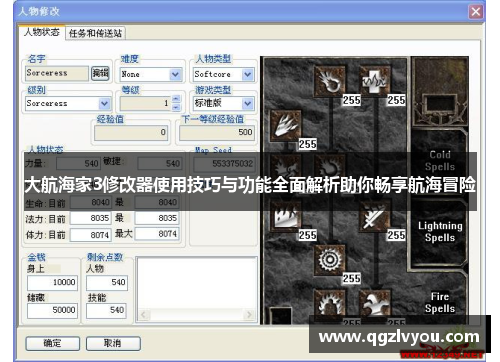This screenshot has width=500, height=362.
Task: Increase level with stepper up arrow
Action: 176,99
